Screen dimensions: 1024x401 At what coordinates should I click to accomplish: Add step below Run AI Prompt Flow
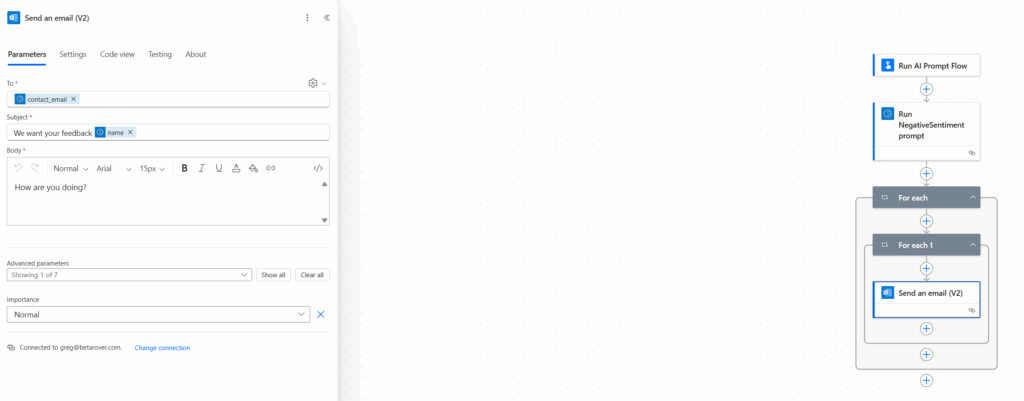click(x=926, y=89)
